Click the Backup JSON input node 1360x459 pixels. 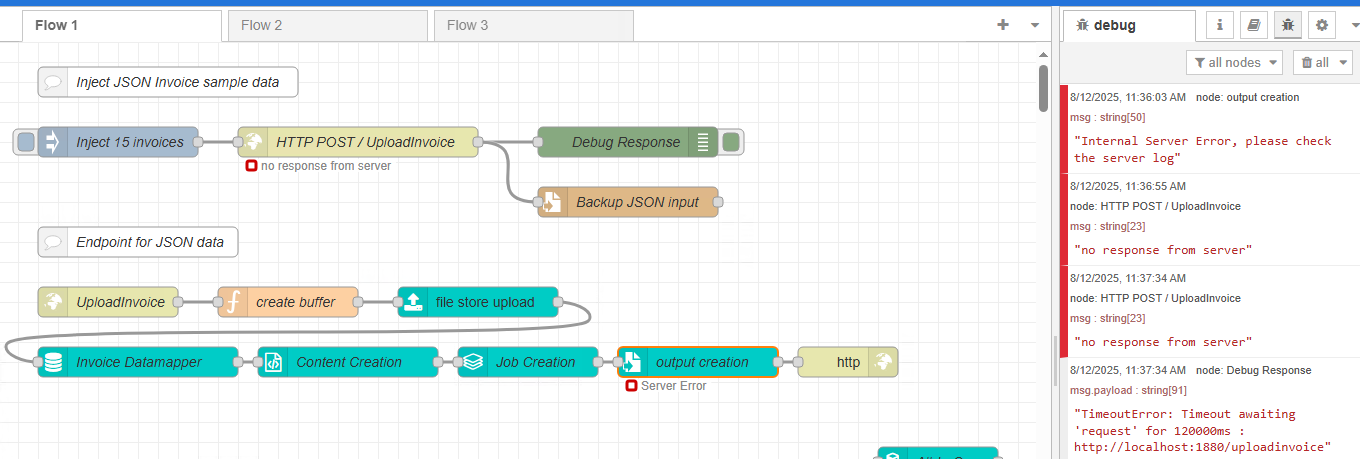(x=636, y=202)
